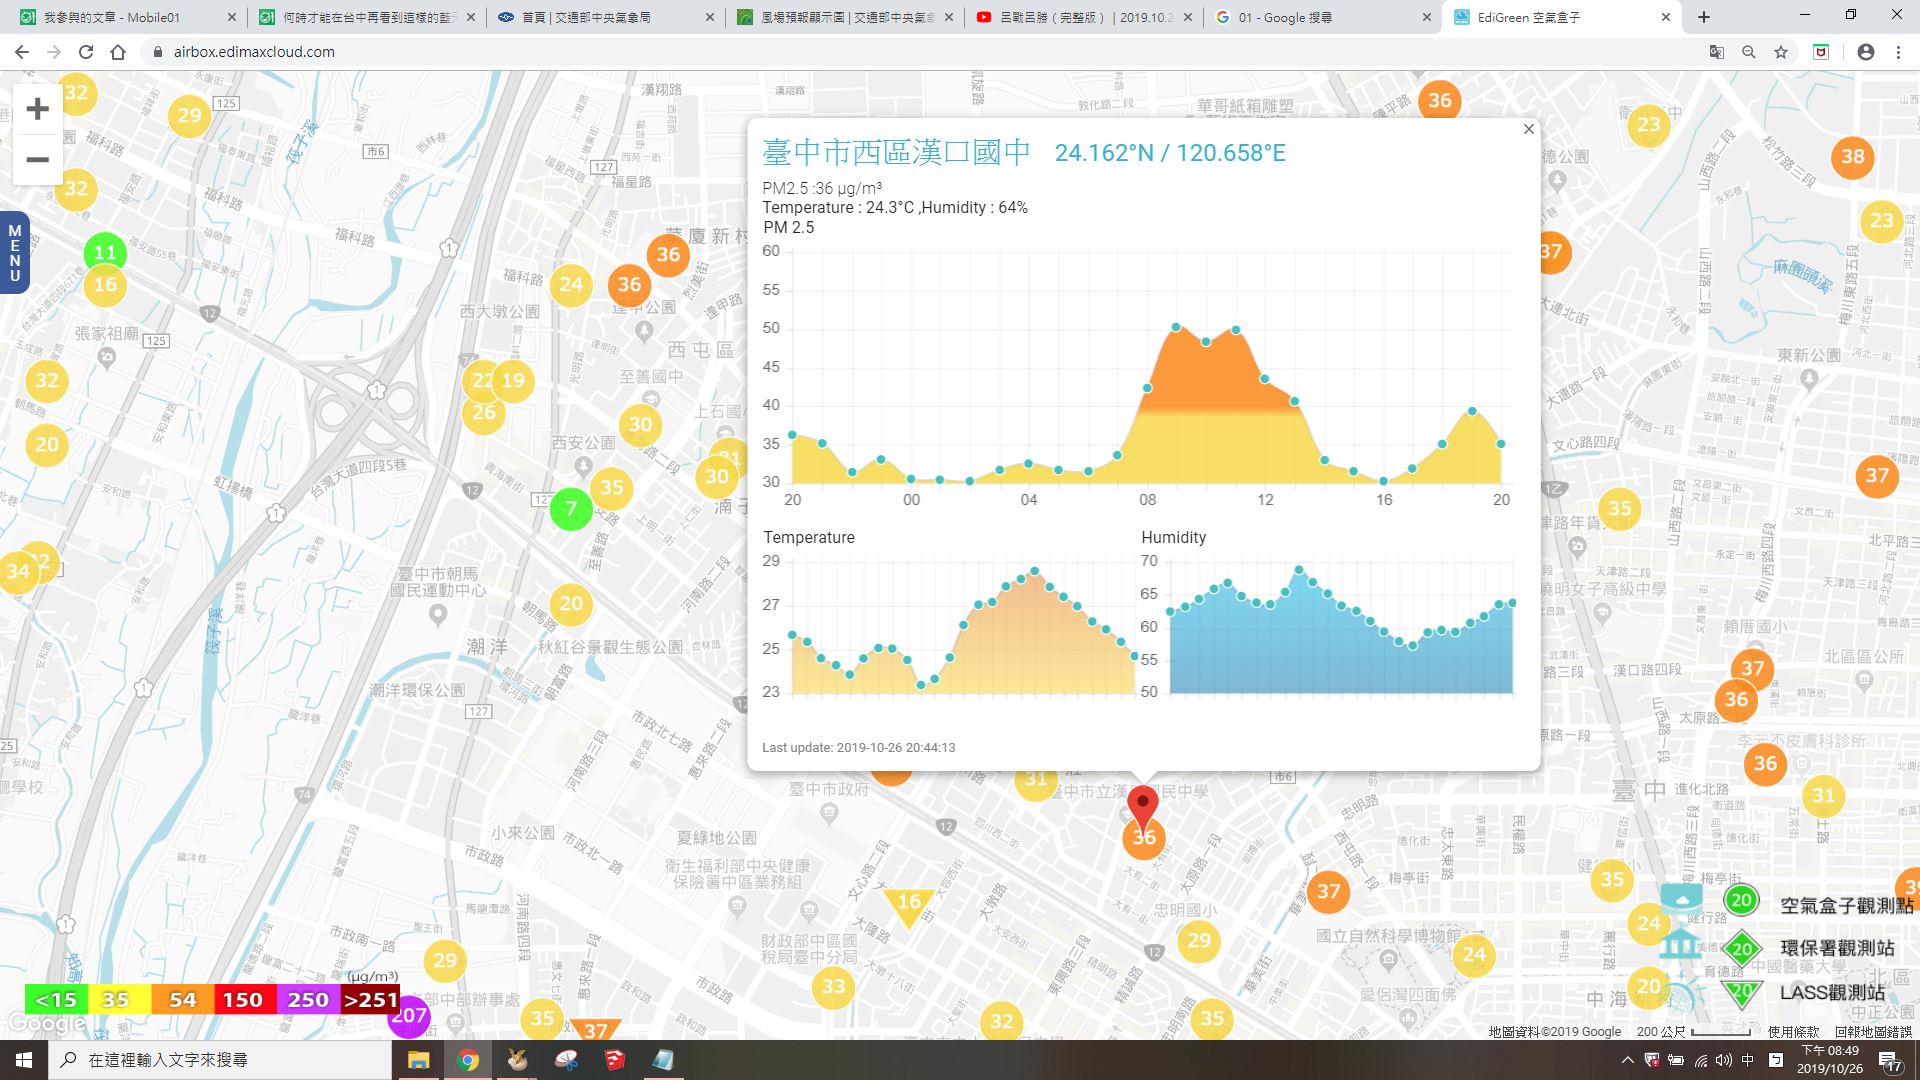Click the station title 臺中市西區漢口國中
This screenshot has width=1920, height=1080.
point(896,152)
